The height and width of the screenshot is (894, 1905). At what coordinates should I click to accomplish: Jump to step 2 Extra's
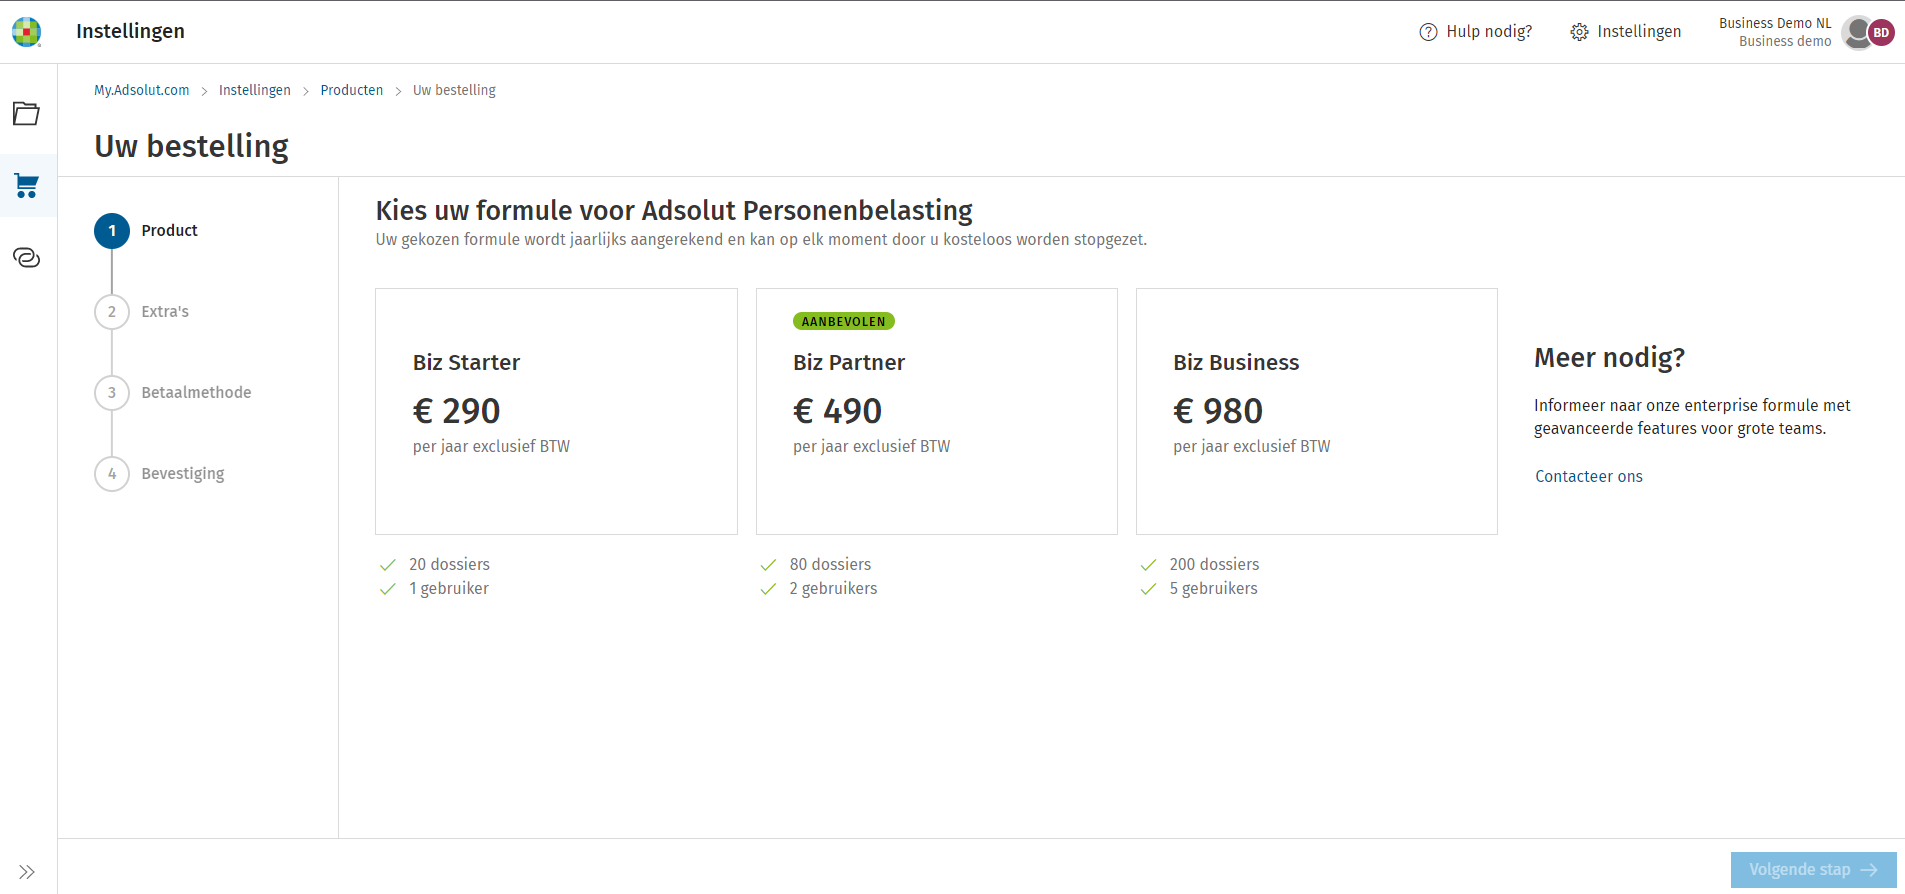pyautogui.click(x=112, y=312)
